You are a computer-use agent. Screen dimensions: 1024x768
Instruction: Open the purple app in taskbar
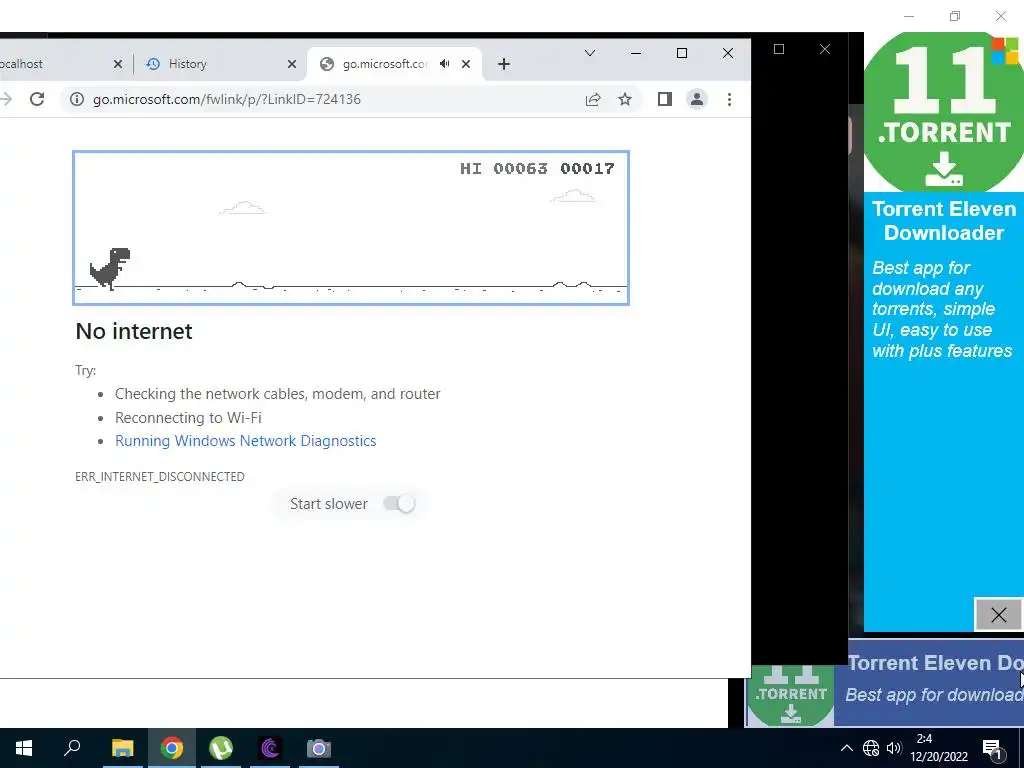click(270, 748)
